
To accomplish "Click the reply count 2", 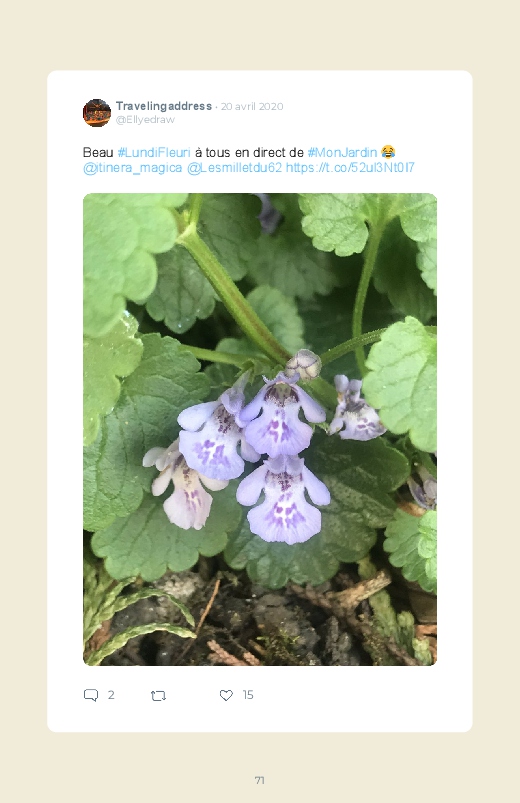I will [x=111, y=695].
